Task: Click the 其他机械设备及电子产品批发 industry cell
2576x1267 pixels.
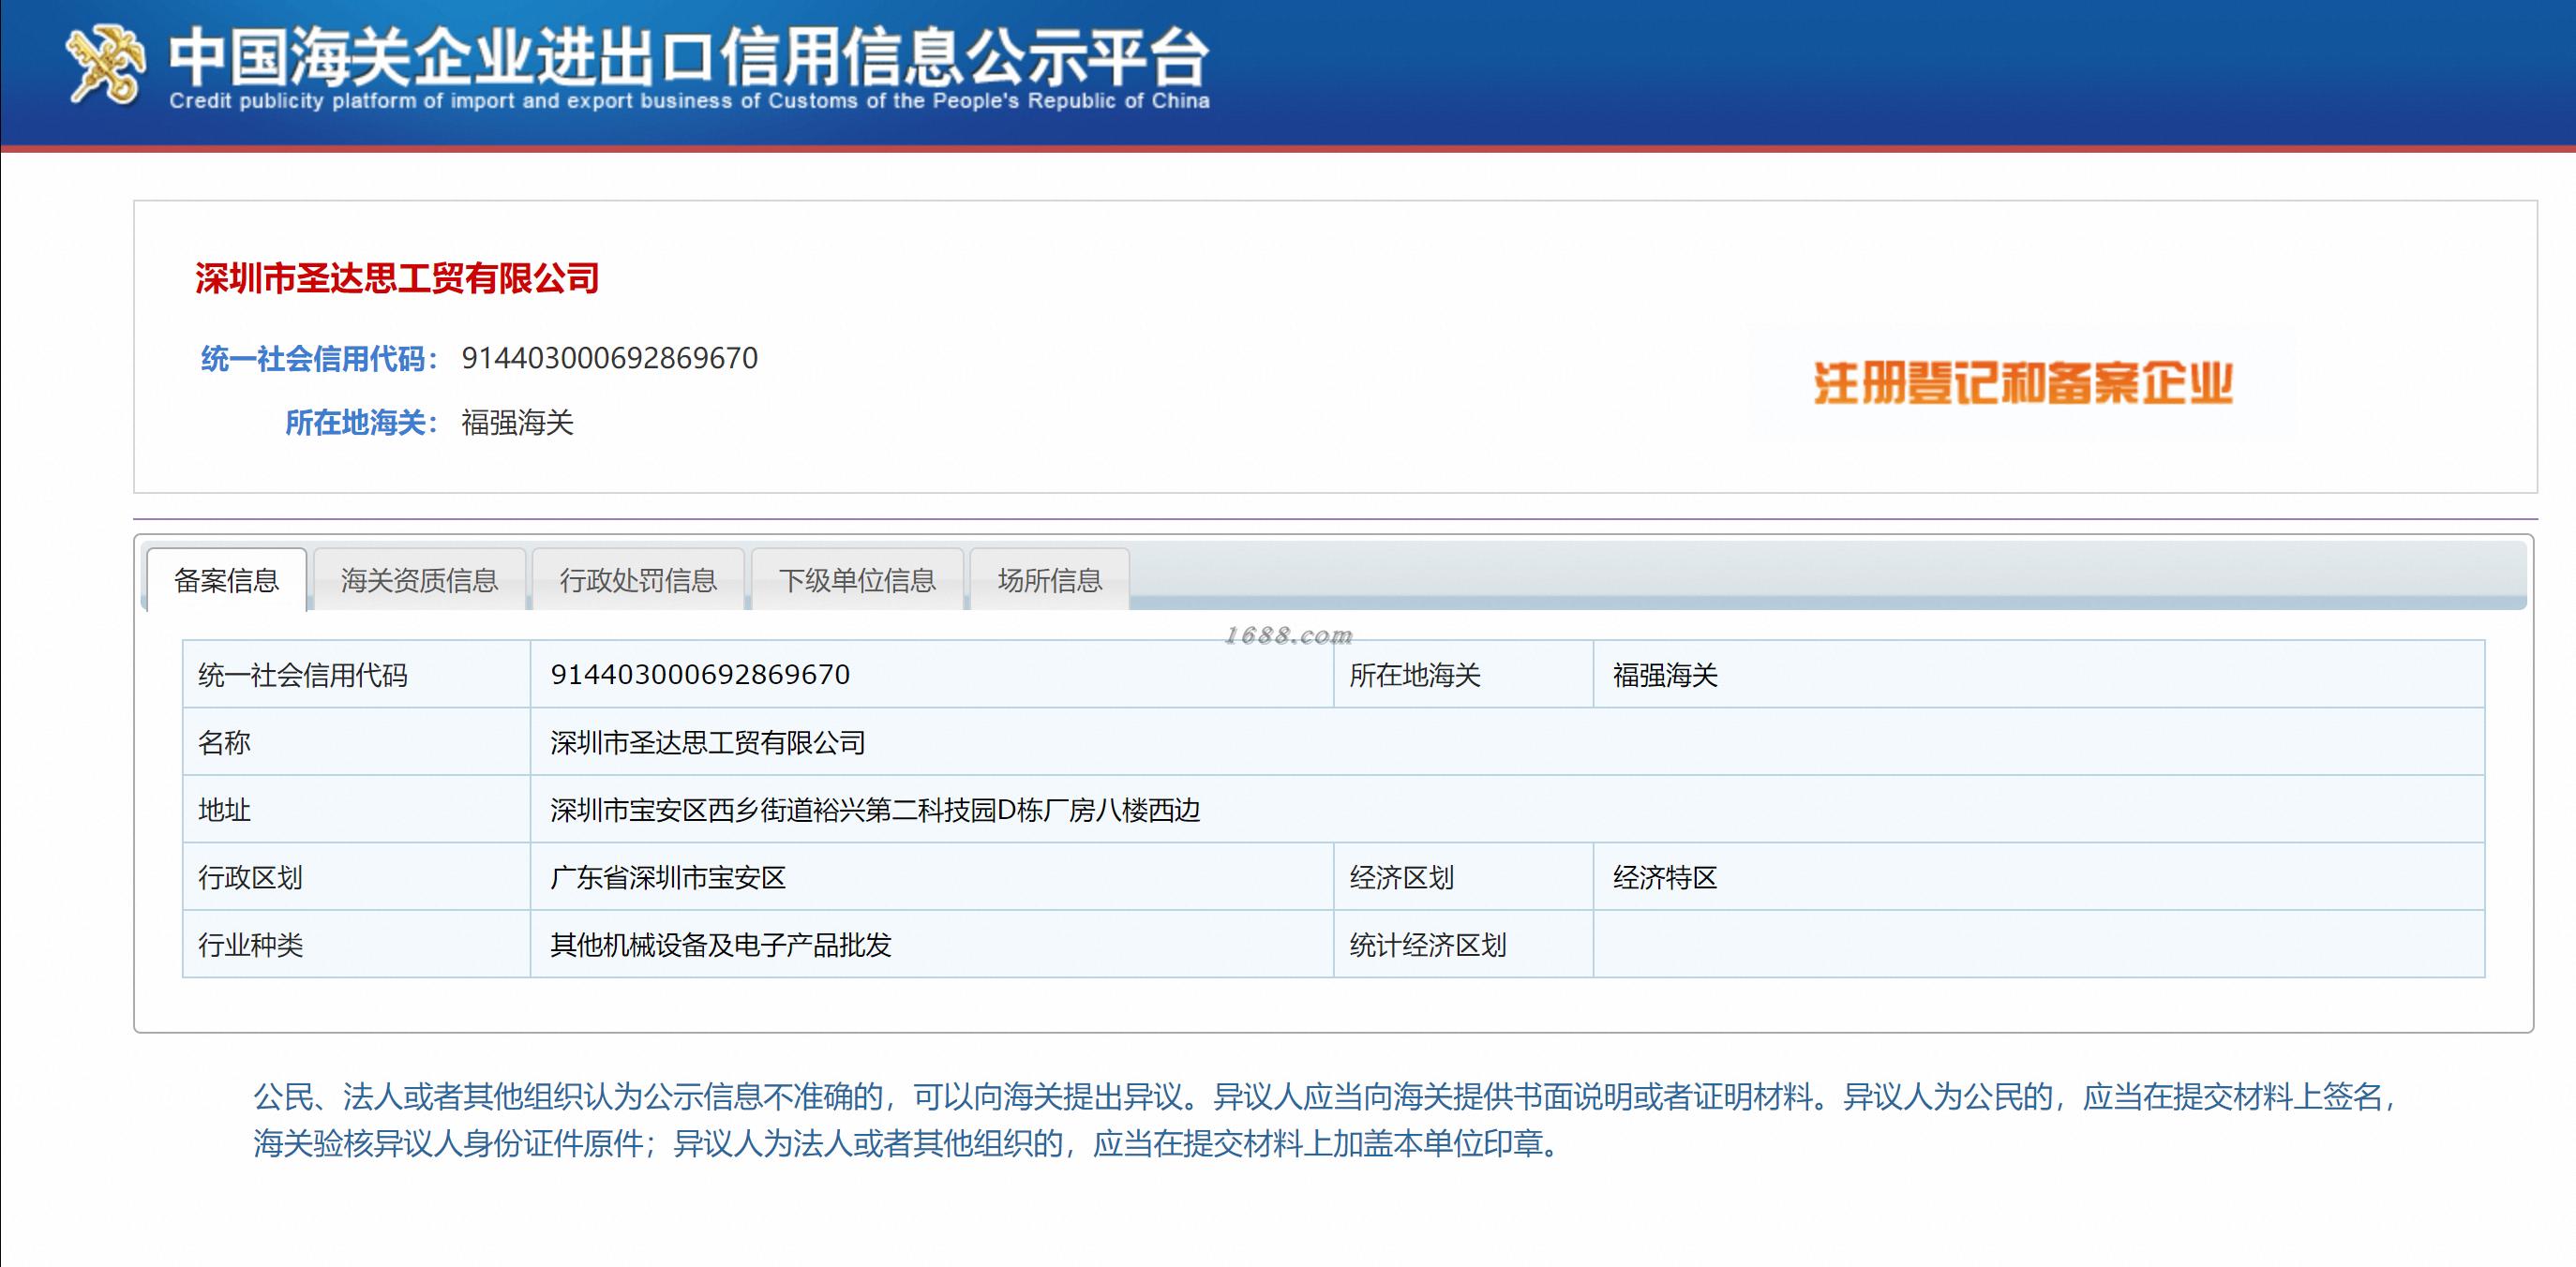Action: click(720, 945)
